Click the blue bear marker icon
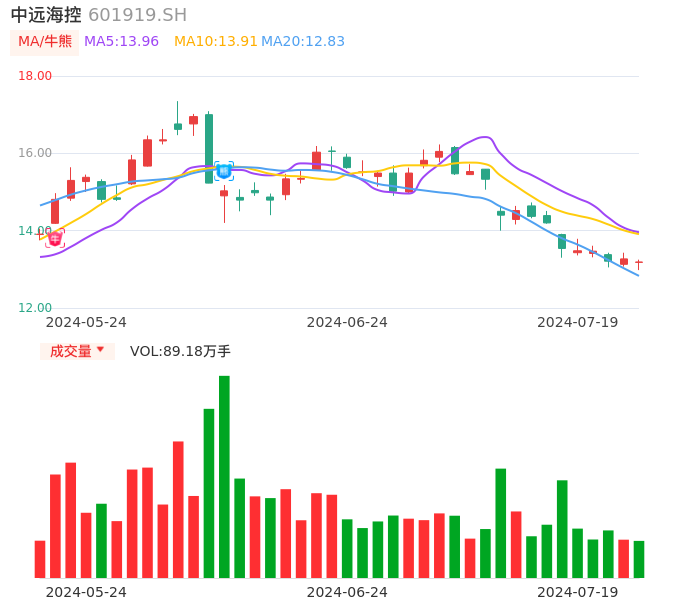The height and width of the screenshot is (606, 686). tap(224, 171)
